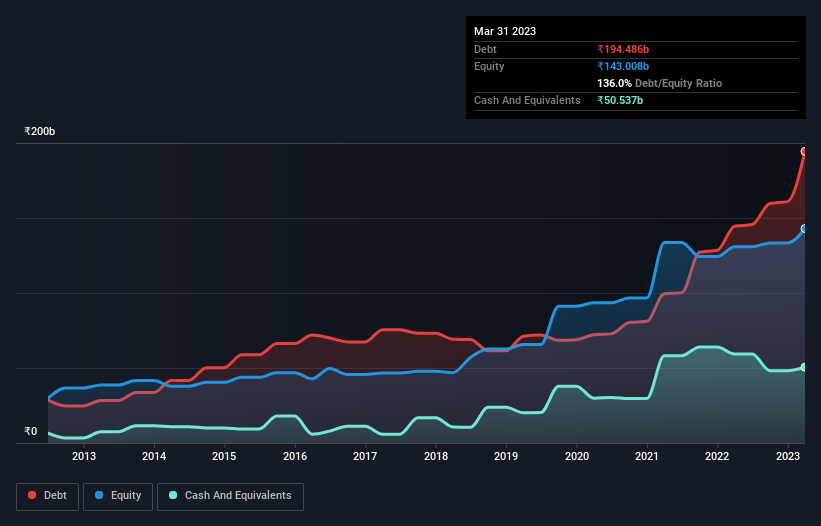Click the 2019 x-axis label

pyautogui.click(x=506, y=456)
